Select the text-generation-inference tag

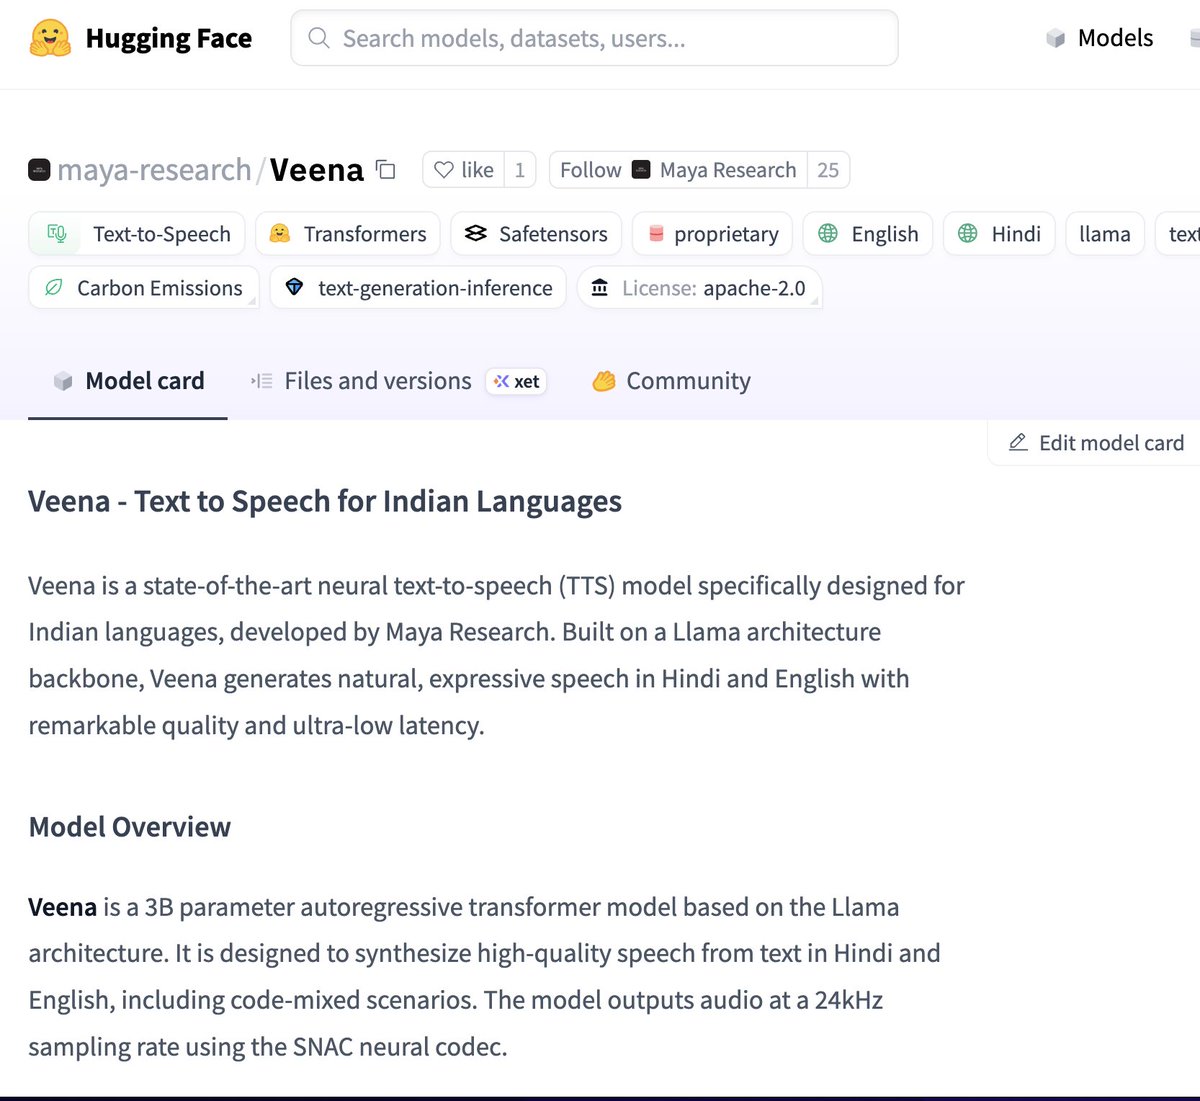(x=418, y=288)
